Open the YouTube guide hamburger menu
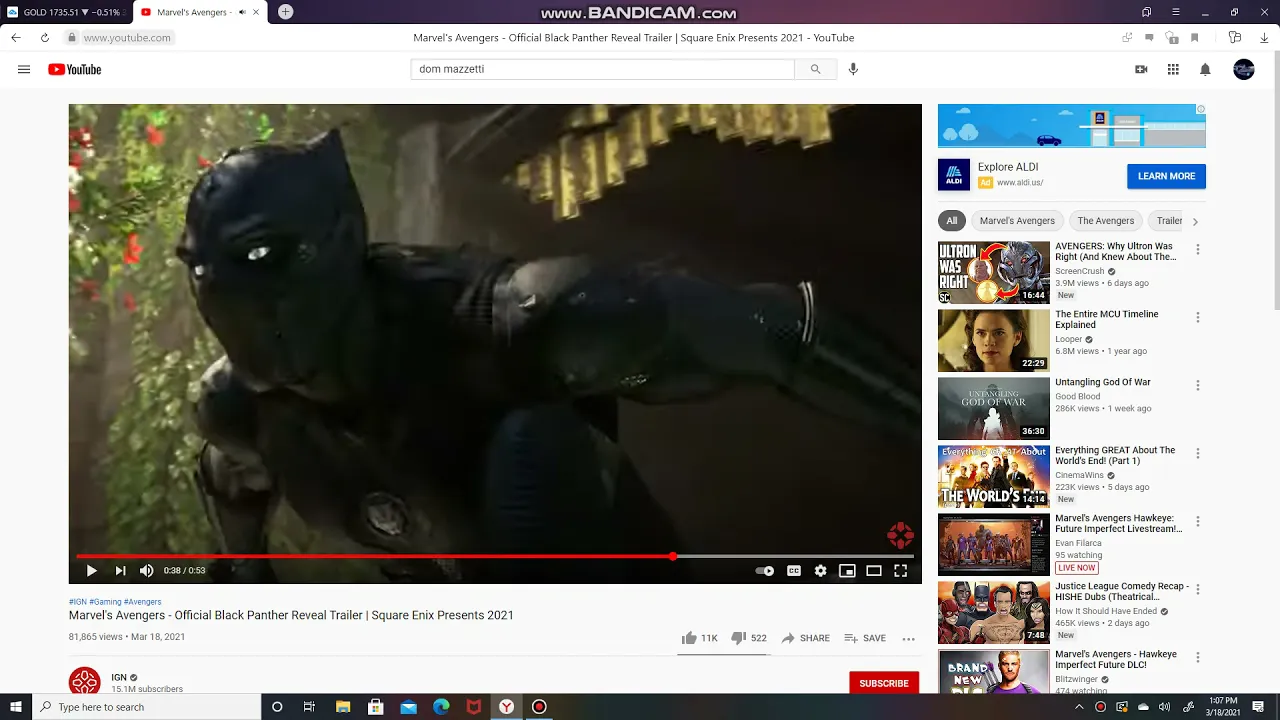This screenshot has height=720, width=1280. click(x=24, y=69)
